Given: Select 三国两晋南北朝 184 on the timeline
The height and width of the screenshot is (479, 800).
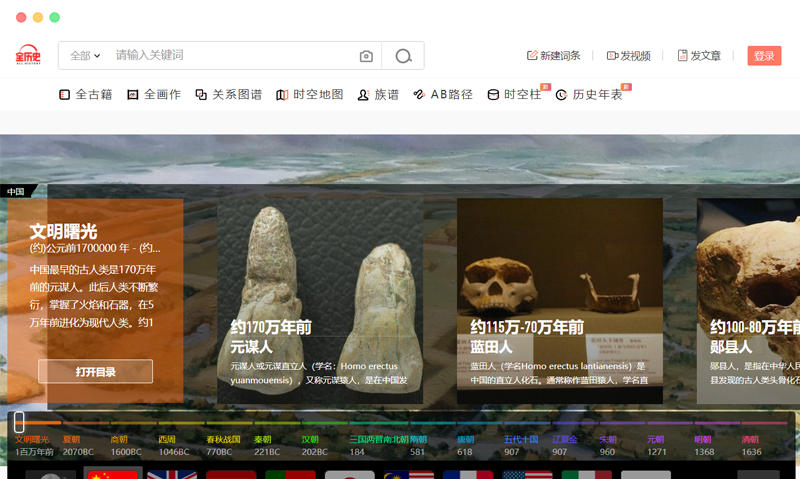Looking at the screenshot, I should [380, 445].
